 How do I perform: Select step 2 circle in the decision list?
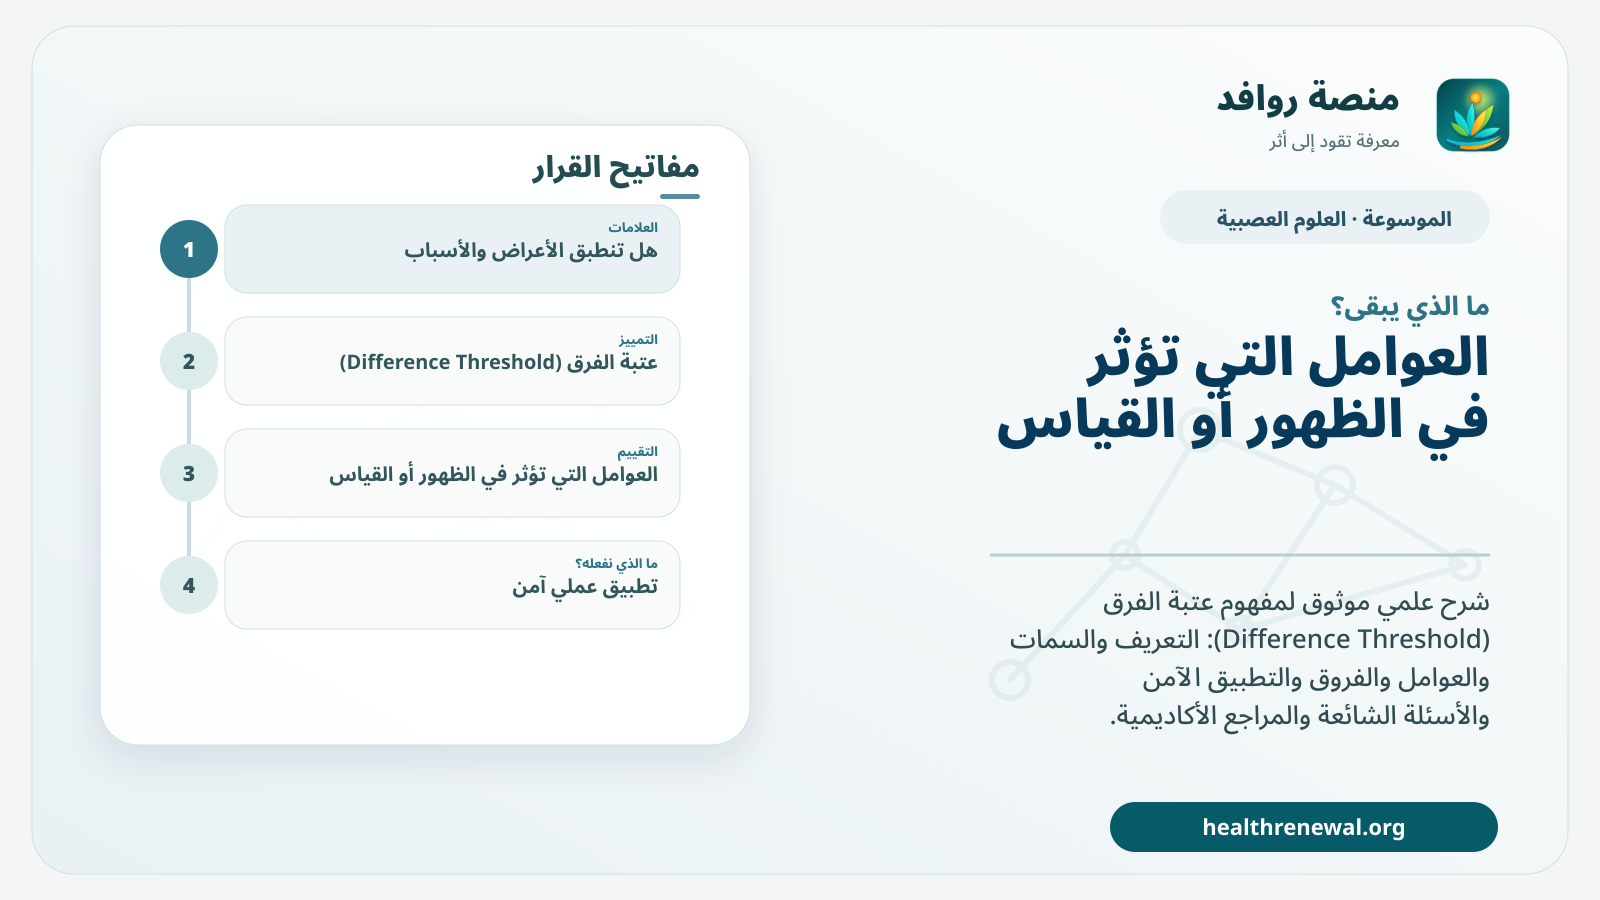(x=189, y=361)
